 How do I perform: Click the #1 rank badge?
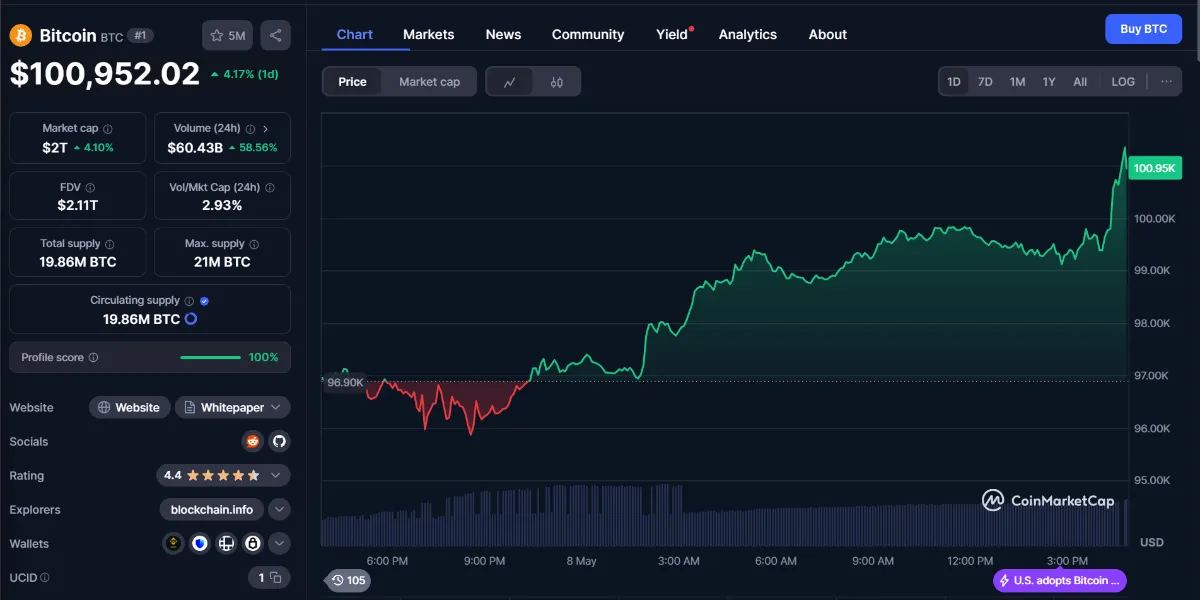coord(141,36)
